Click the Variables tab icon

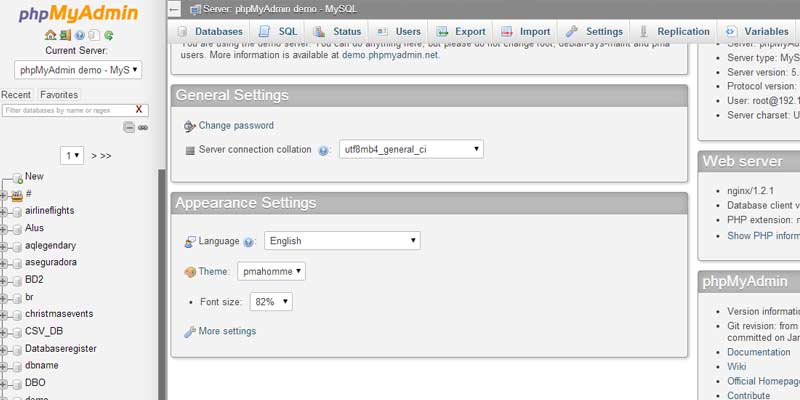point(731,32)
